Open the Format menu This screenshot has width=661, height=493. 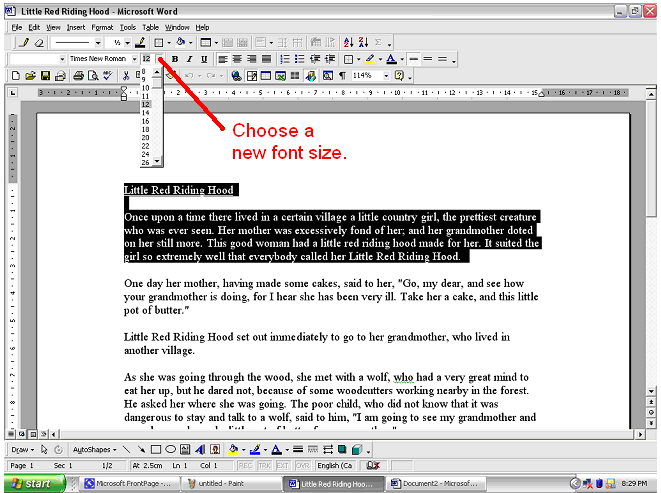[102, 27]
